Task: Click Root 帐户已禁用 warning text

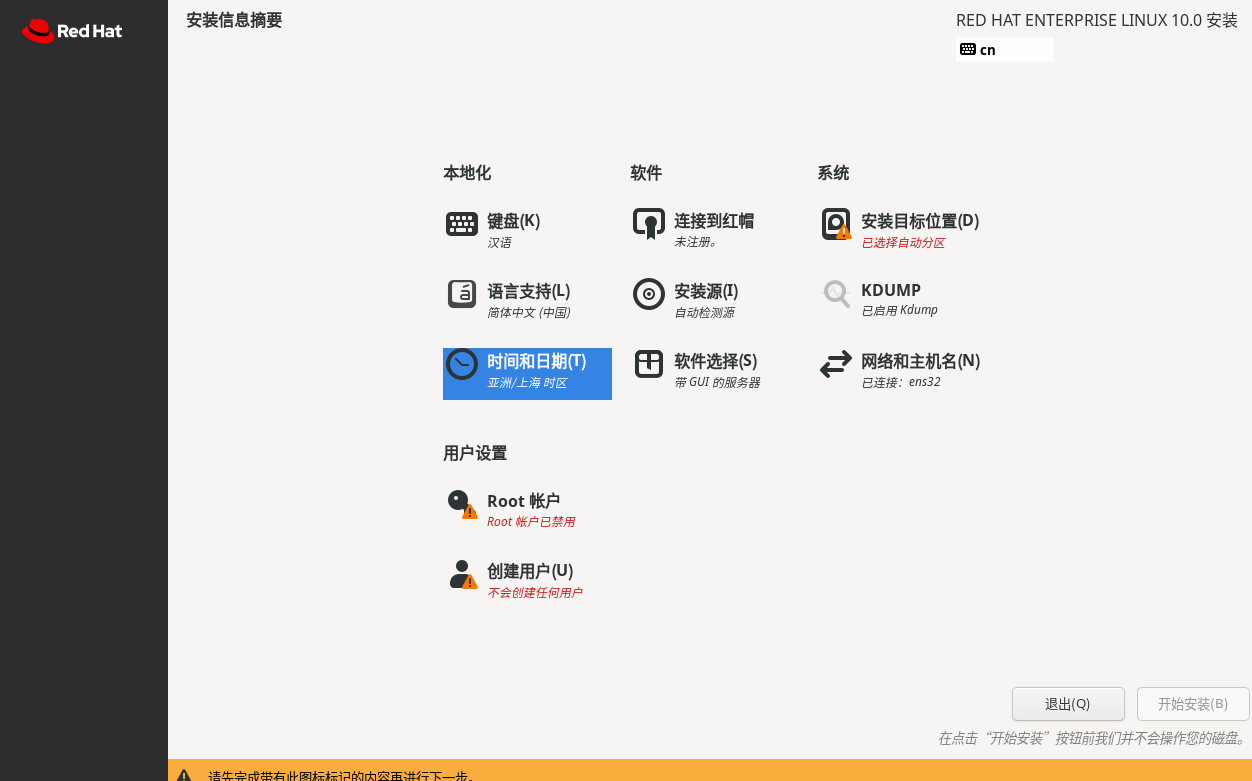Action: [x=531, y=523]
